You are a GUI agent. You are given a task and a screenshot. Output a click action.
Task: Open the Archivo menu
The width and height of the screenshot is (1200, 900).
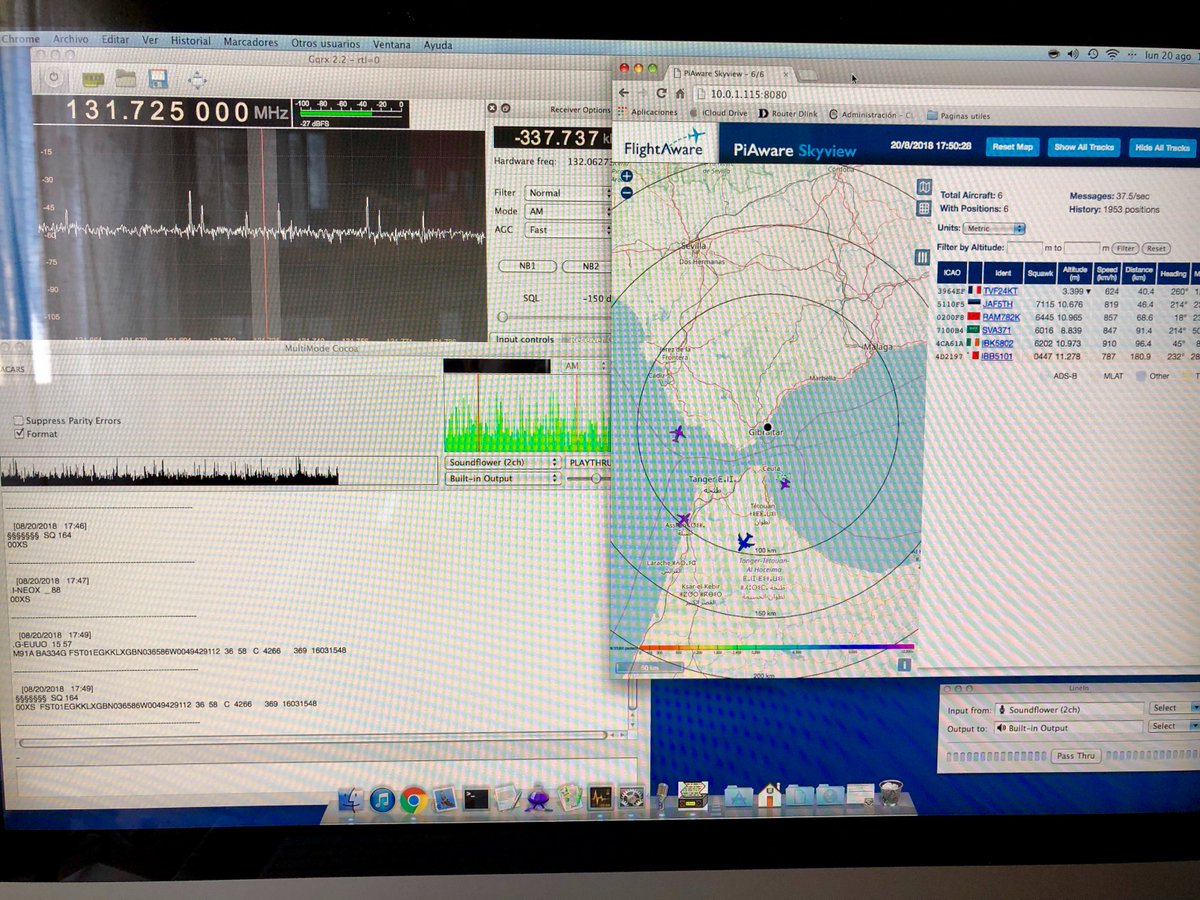pos(71,40)
